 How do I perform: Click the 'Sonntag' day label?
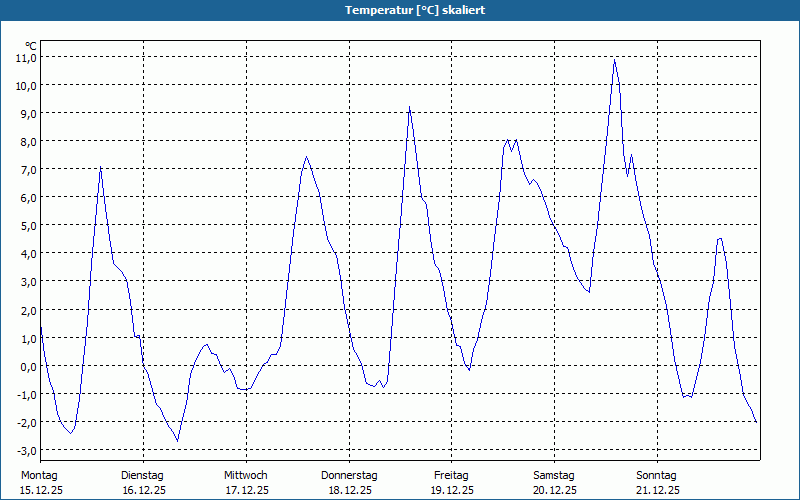point(656,476)
